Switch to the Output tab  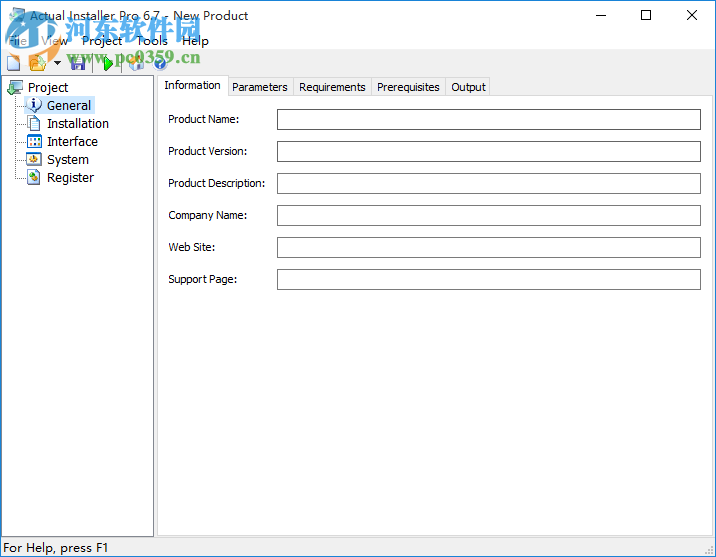point(468,87)
